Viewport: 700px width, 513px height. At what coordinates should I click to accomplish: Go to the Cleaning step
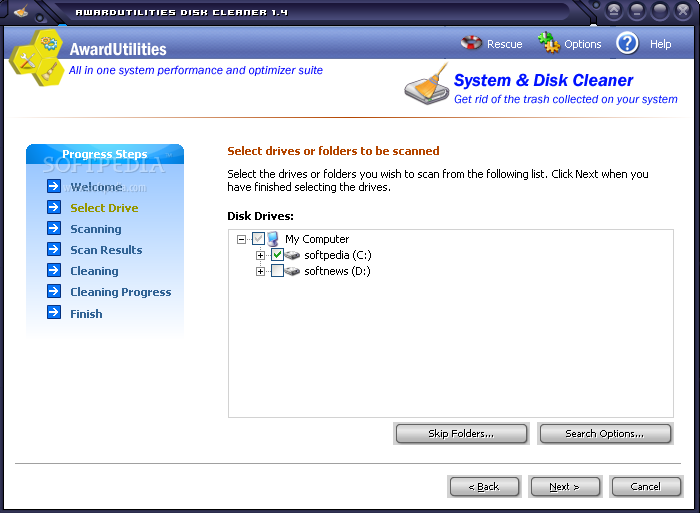point(94,271)
